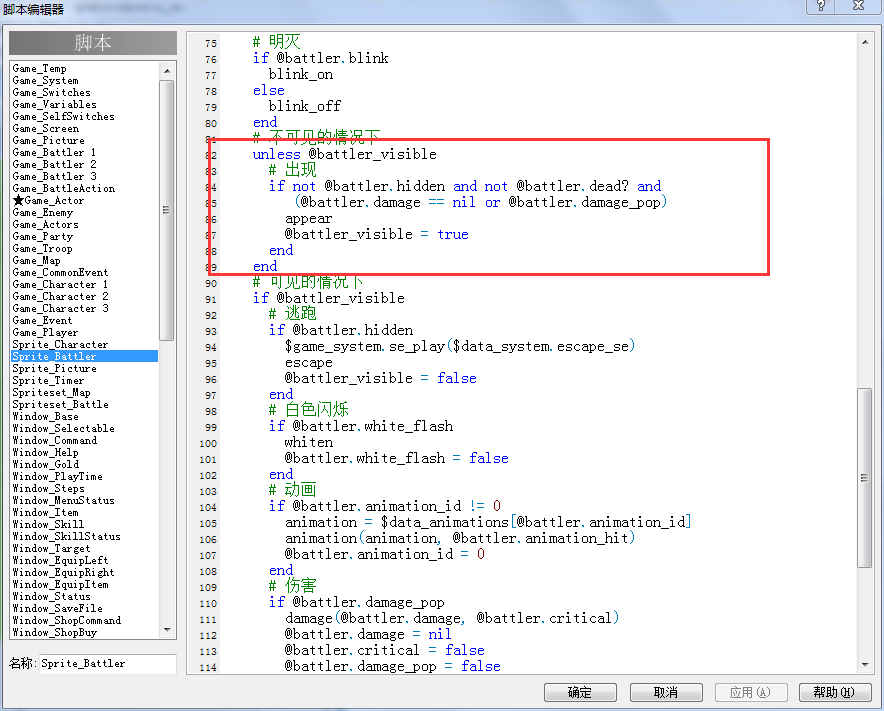Click the code editor vertical scrollbar thumb
This screenshot has width=884, height=711.
pyautogui.click(x=864, y=478)
